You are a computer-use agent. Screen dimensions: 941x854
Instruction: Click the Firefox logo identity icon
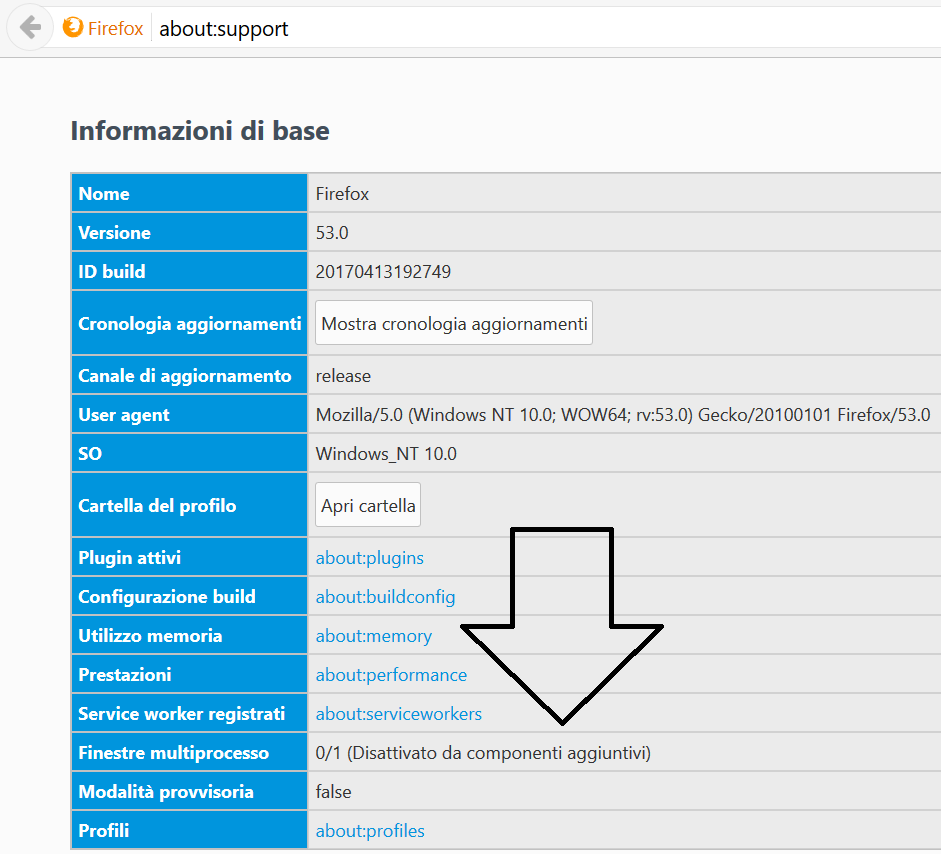click(73, 28)
